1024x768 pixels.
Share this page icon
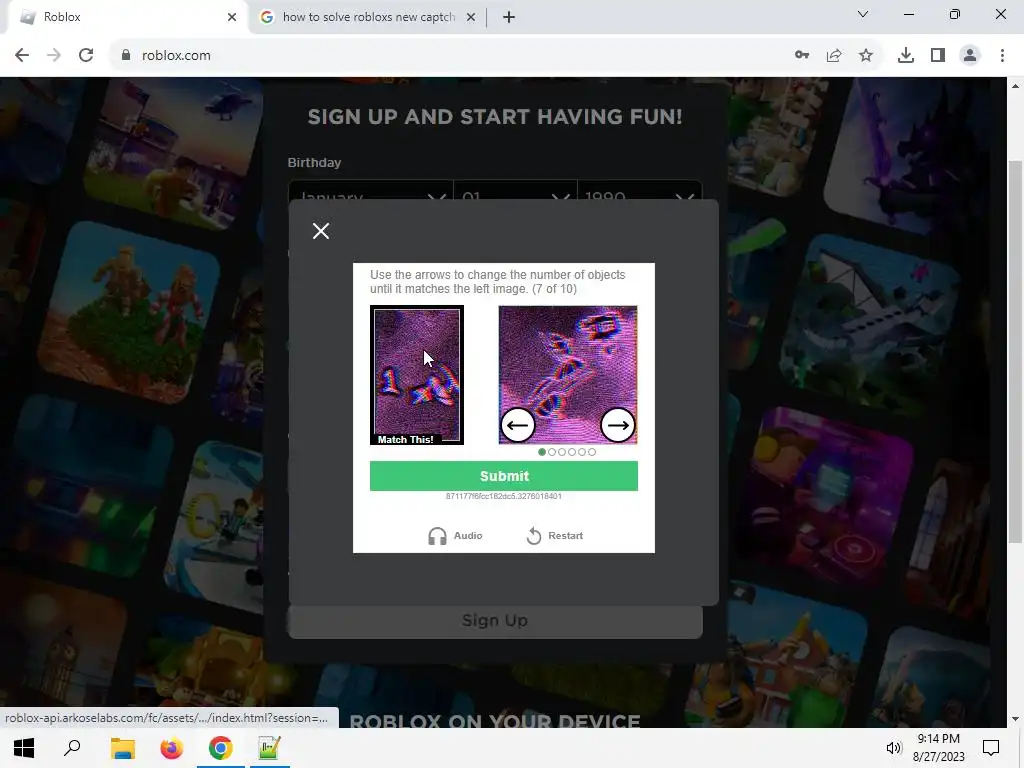coord(834,56)
